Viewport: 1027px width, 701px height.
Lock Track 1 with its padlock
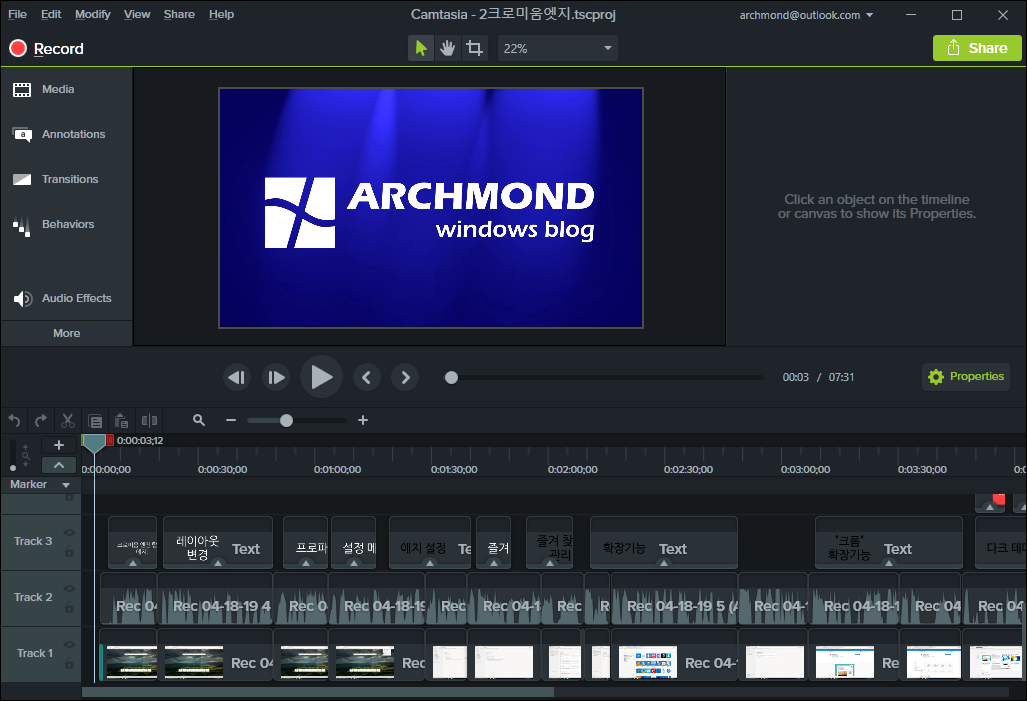[x=69, y=664]
